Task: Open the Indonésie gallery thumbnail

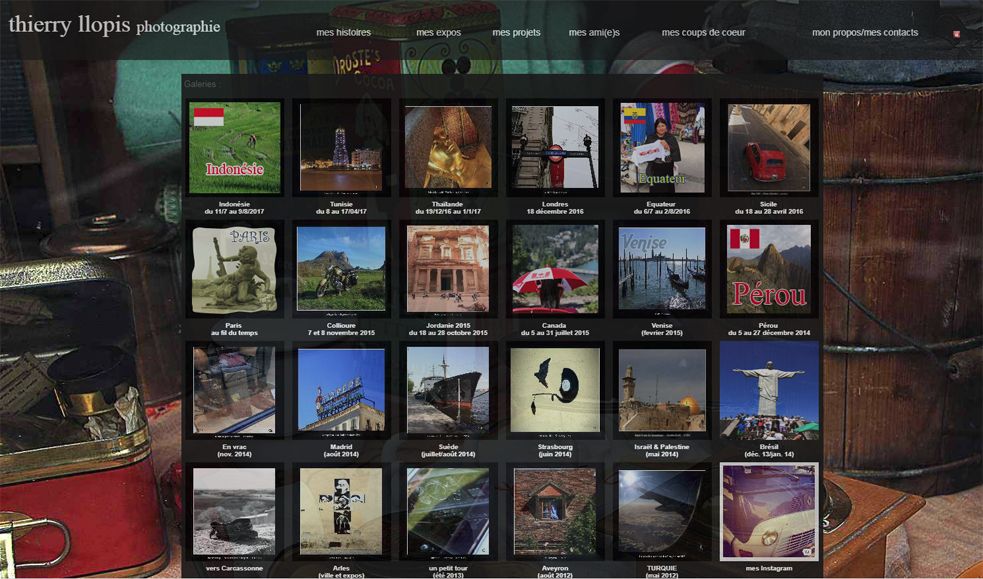Action: point(235,148)
